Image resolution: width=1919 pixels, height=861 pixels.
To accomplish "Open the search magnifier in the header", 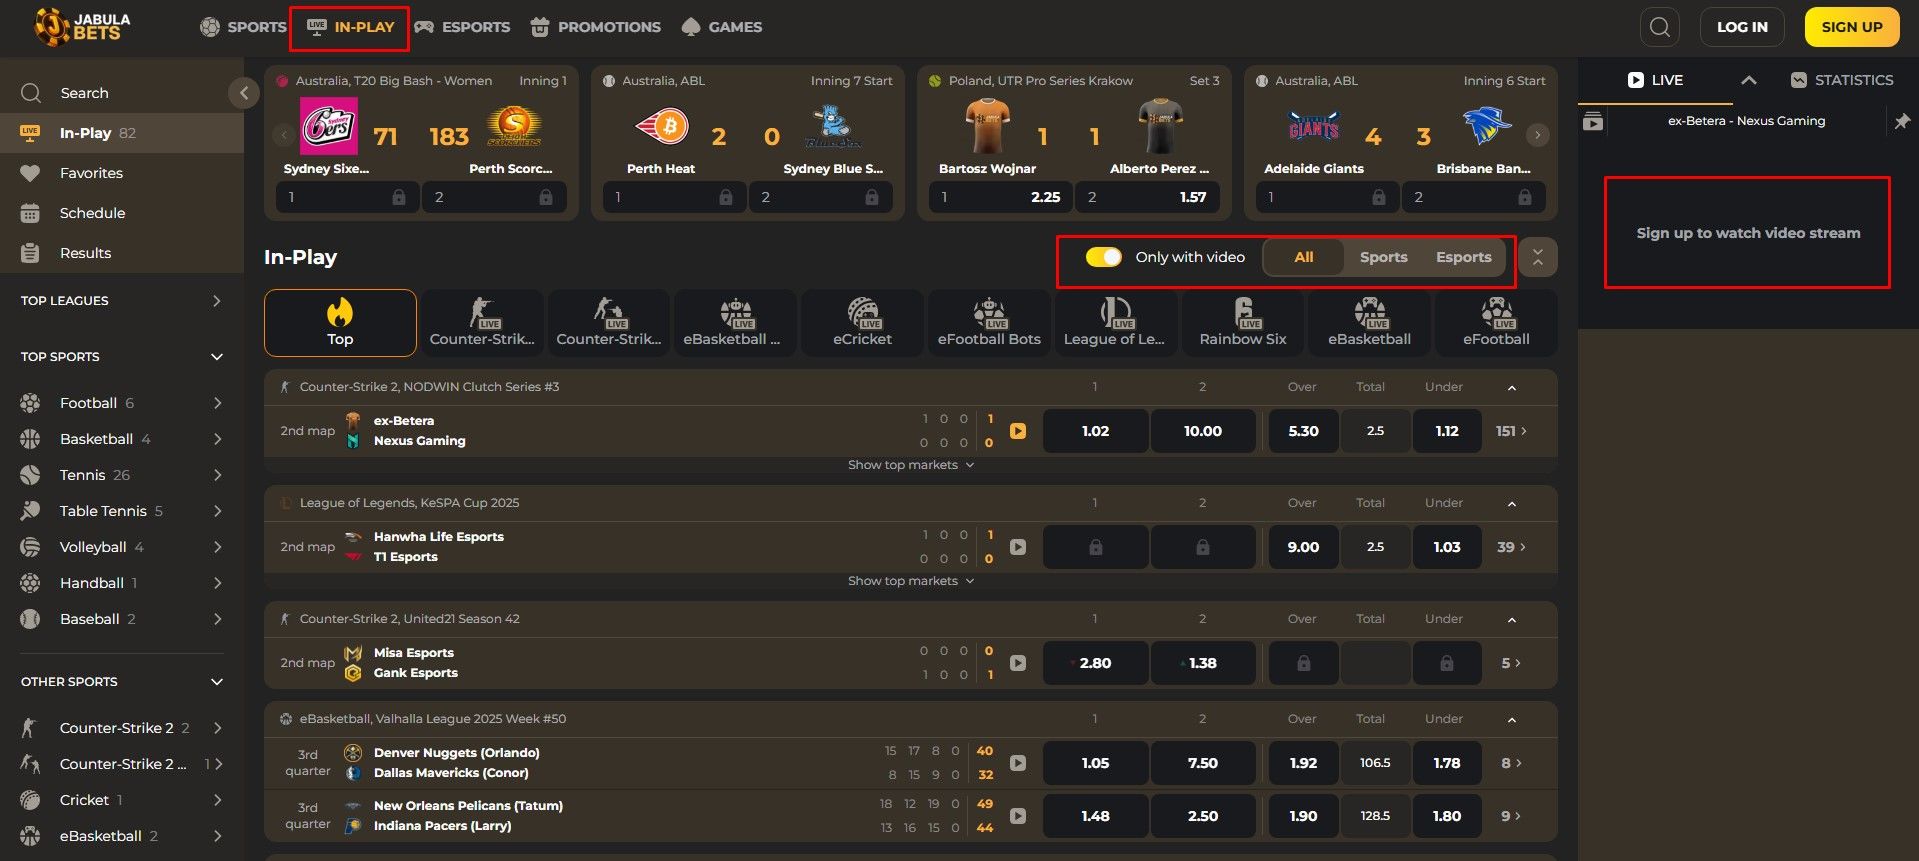I will coord(1659,27).
